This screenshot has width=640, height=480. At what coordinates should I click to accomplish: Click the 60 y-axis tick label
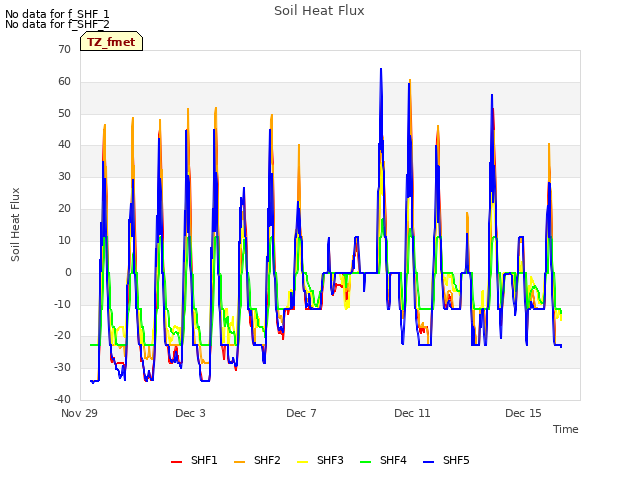[x=64, y=82]
